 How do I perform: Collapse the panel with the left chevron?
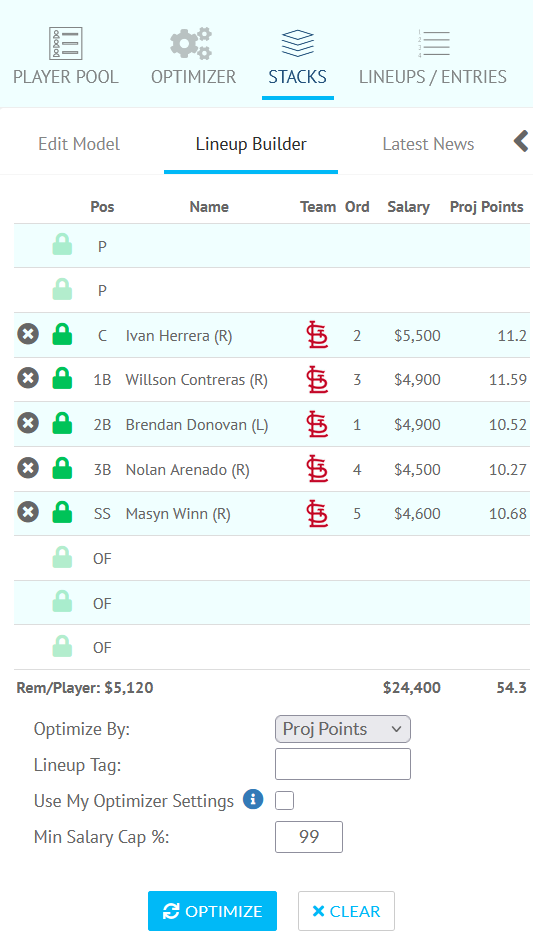click(x=521, y=142)
